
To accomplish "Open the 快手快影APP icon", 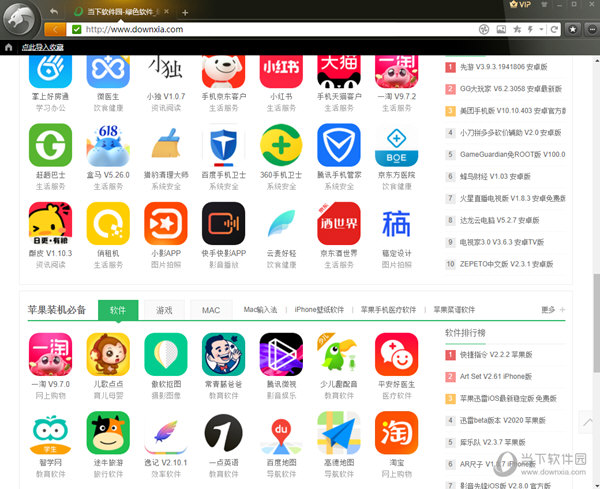I will tap(223, 223).
